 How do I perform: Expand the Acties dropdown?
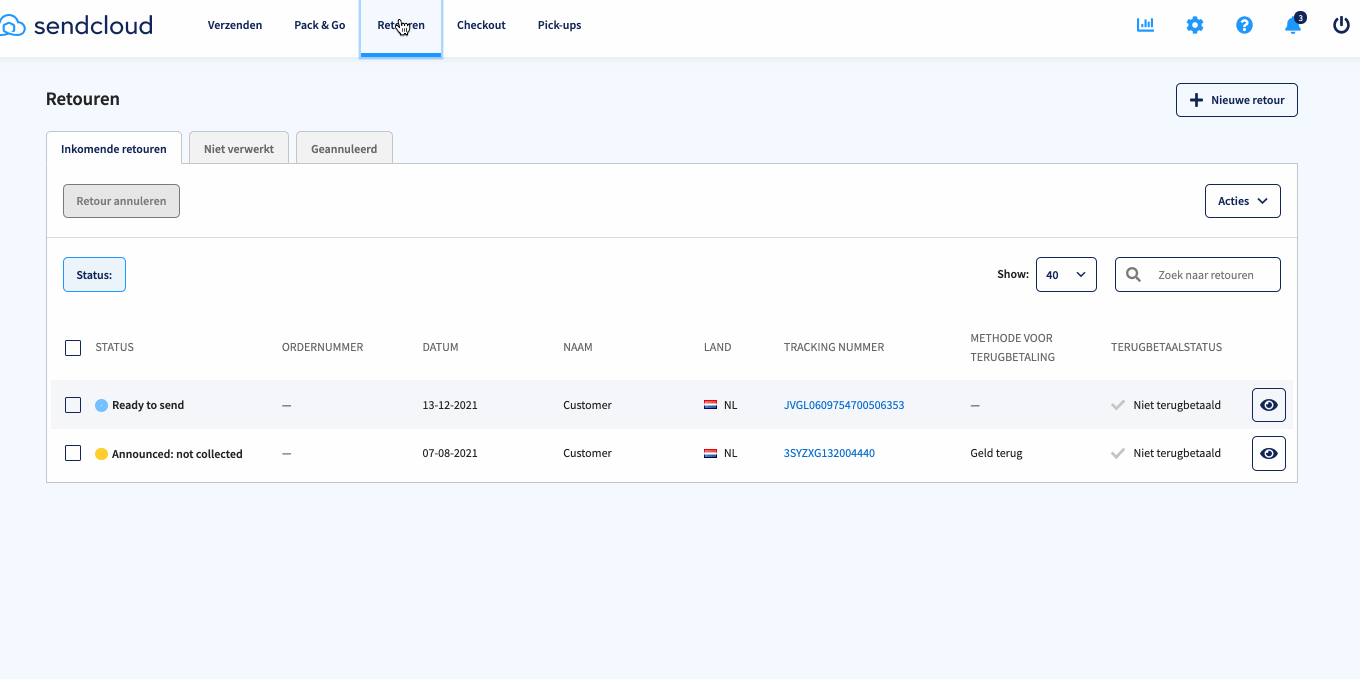[x=1243, y=201]
